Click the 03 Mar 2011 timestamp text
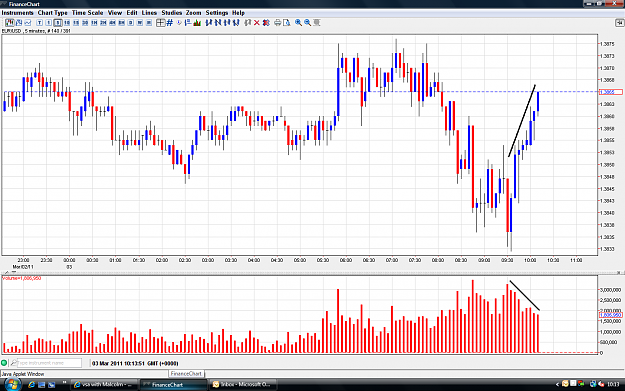 (x=135, y=363)
